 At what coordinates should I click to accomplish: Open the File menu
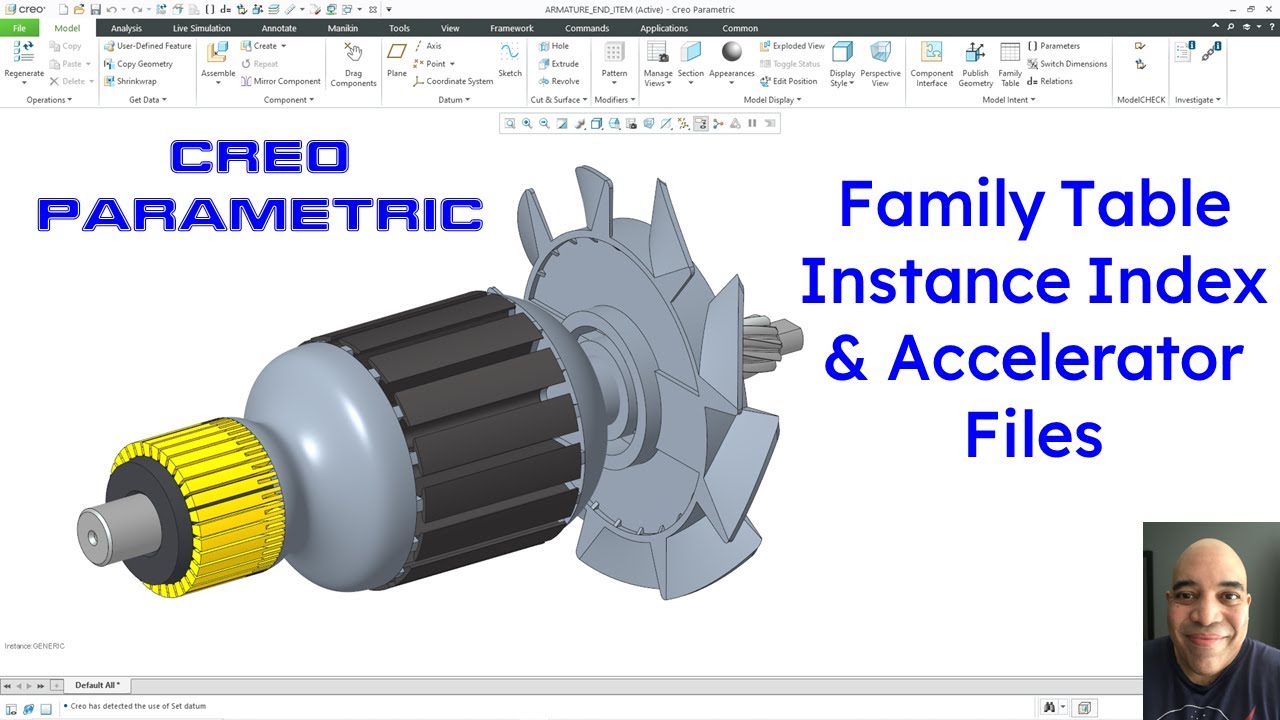pos(19,28)
